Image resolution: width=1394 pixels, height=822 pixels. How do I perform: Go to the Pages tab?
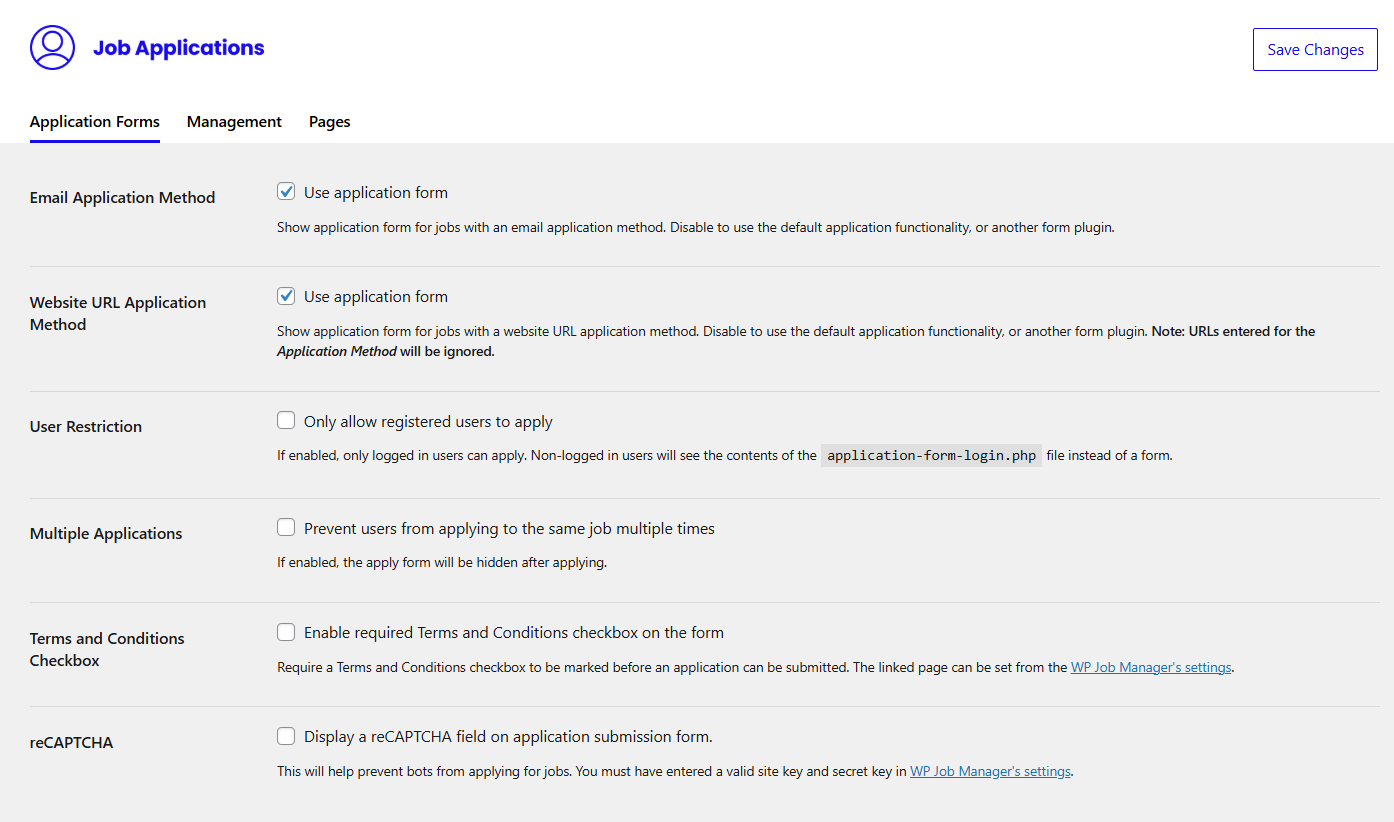point(329,122)
